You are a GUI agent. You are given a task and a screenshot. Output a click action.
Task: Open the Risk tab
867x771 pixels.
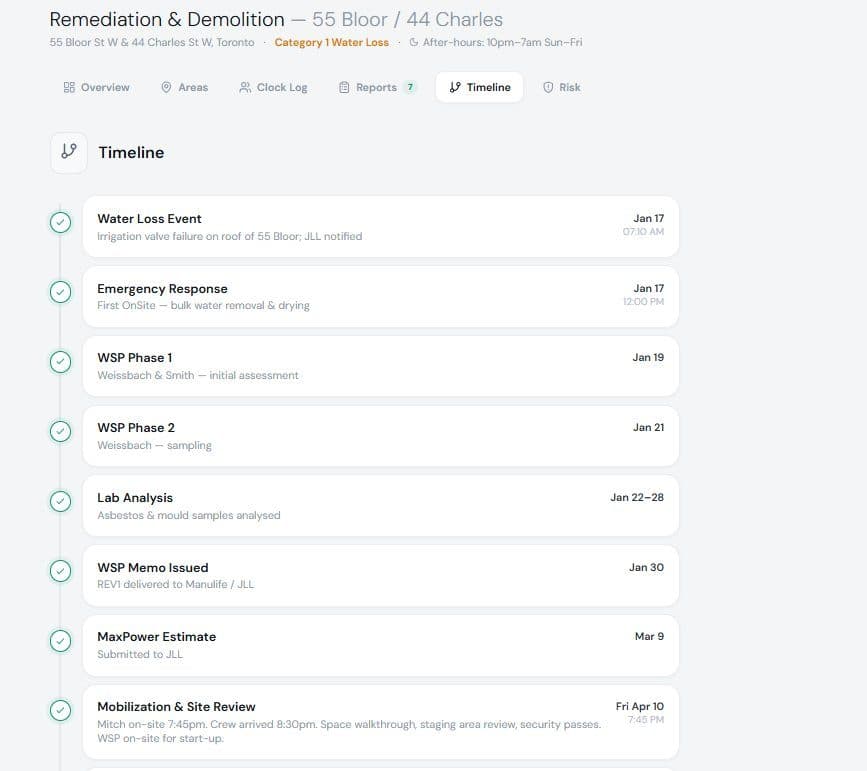coord(562,87)
